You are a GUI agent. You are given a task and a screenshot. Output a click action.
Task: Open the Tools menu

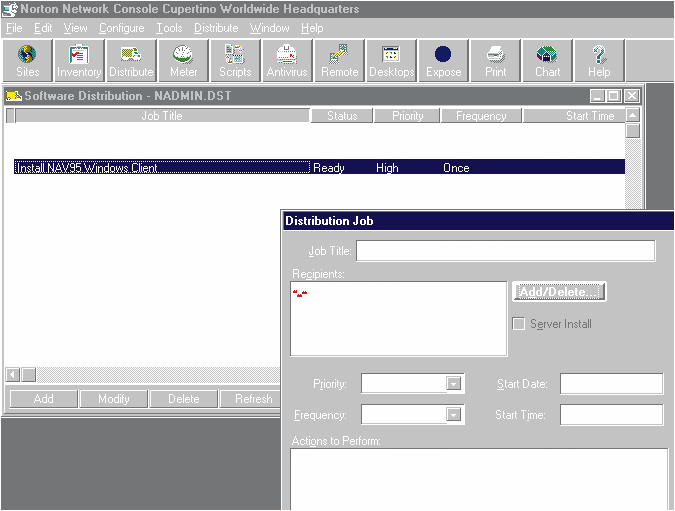click(x=169, y=28)
